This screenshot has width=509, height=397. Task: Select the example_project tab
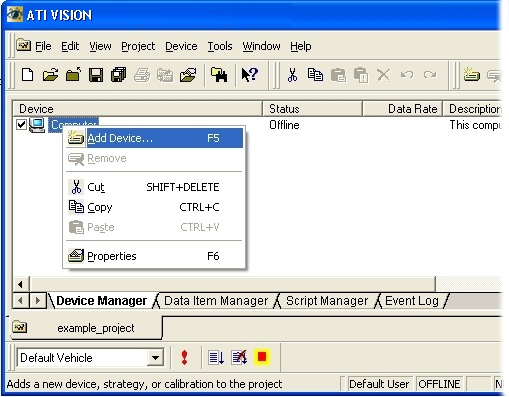(x=87, y=328)
